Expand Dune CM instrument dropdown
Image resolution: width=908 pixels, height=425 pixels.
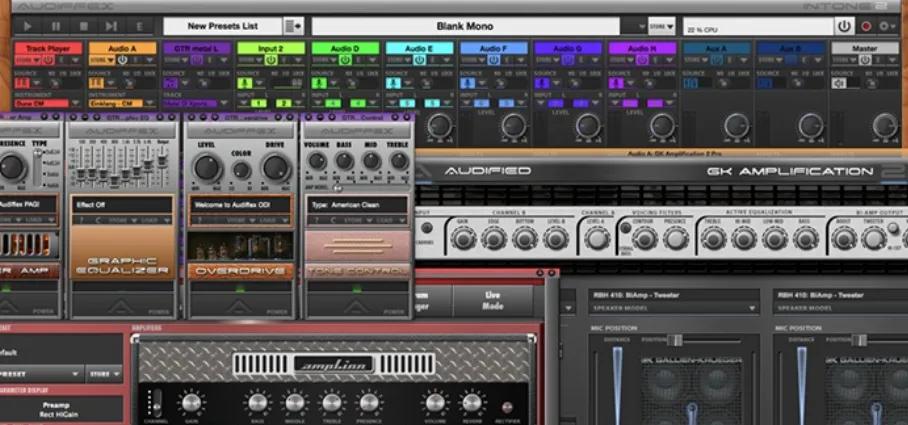75,104
